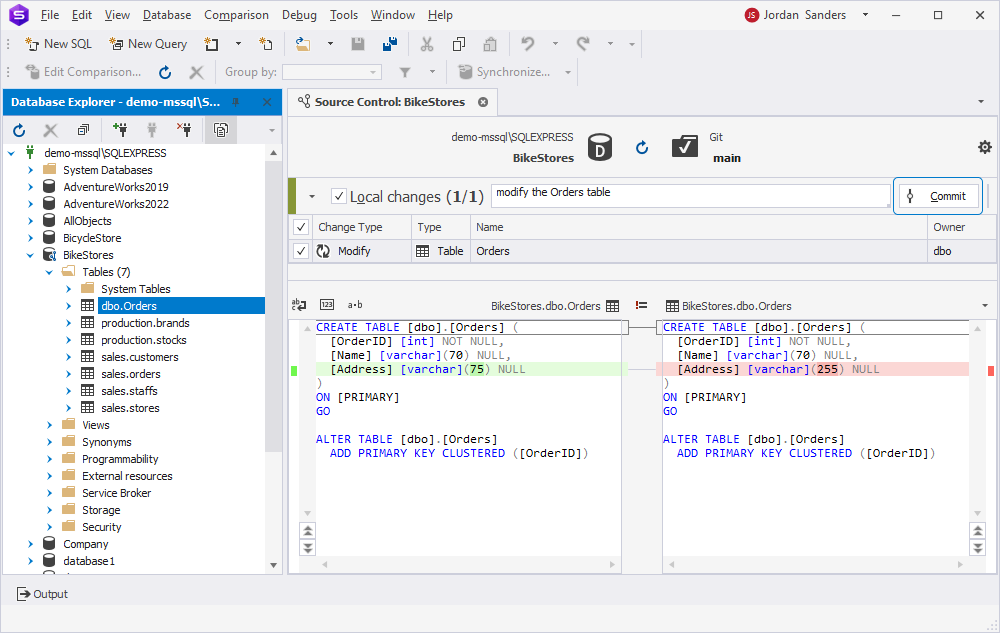Image resolution: width=1000 pixels, height=633 pixels.
Task: Close the Database Explorer panel
Action: [267, 102]
